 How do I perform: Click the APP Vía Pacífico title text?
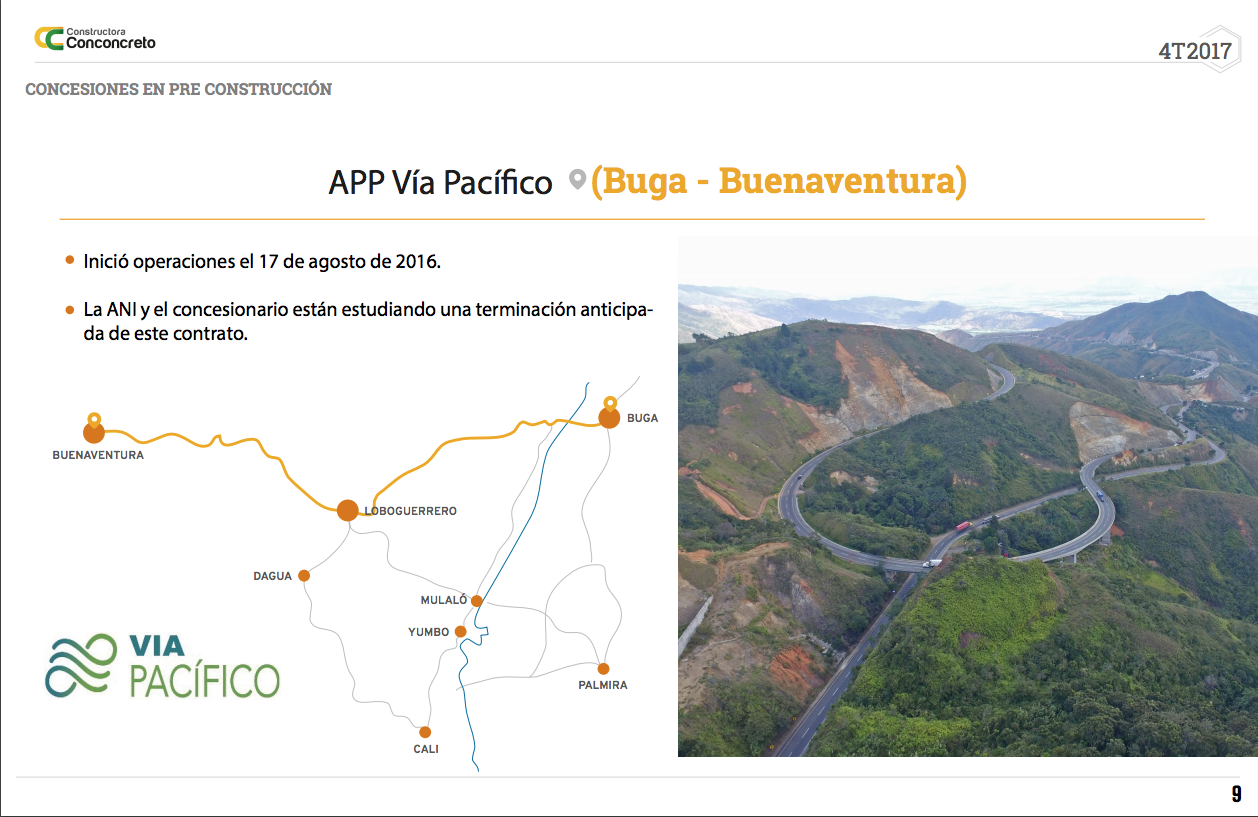pos(440,182)
